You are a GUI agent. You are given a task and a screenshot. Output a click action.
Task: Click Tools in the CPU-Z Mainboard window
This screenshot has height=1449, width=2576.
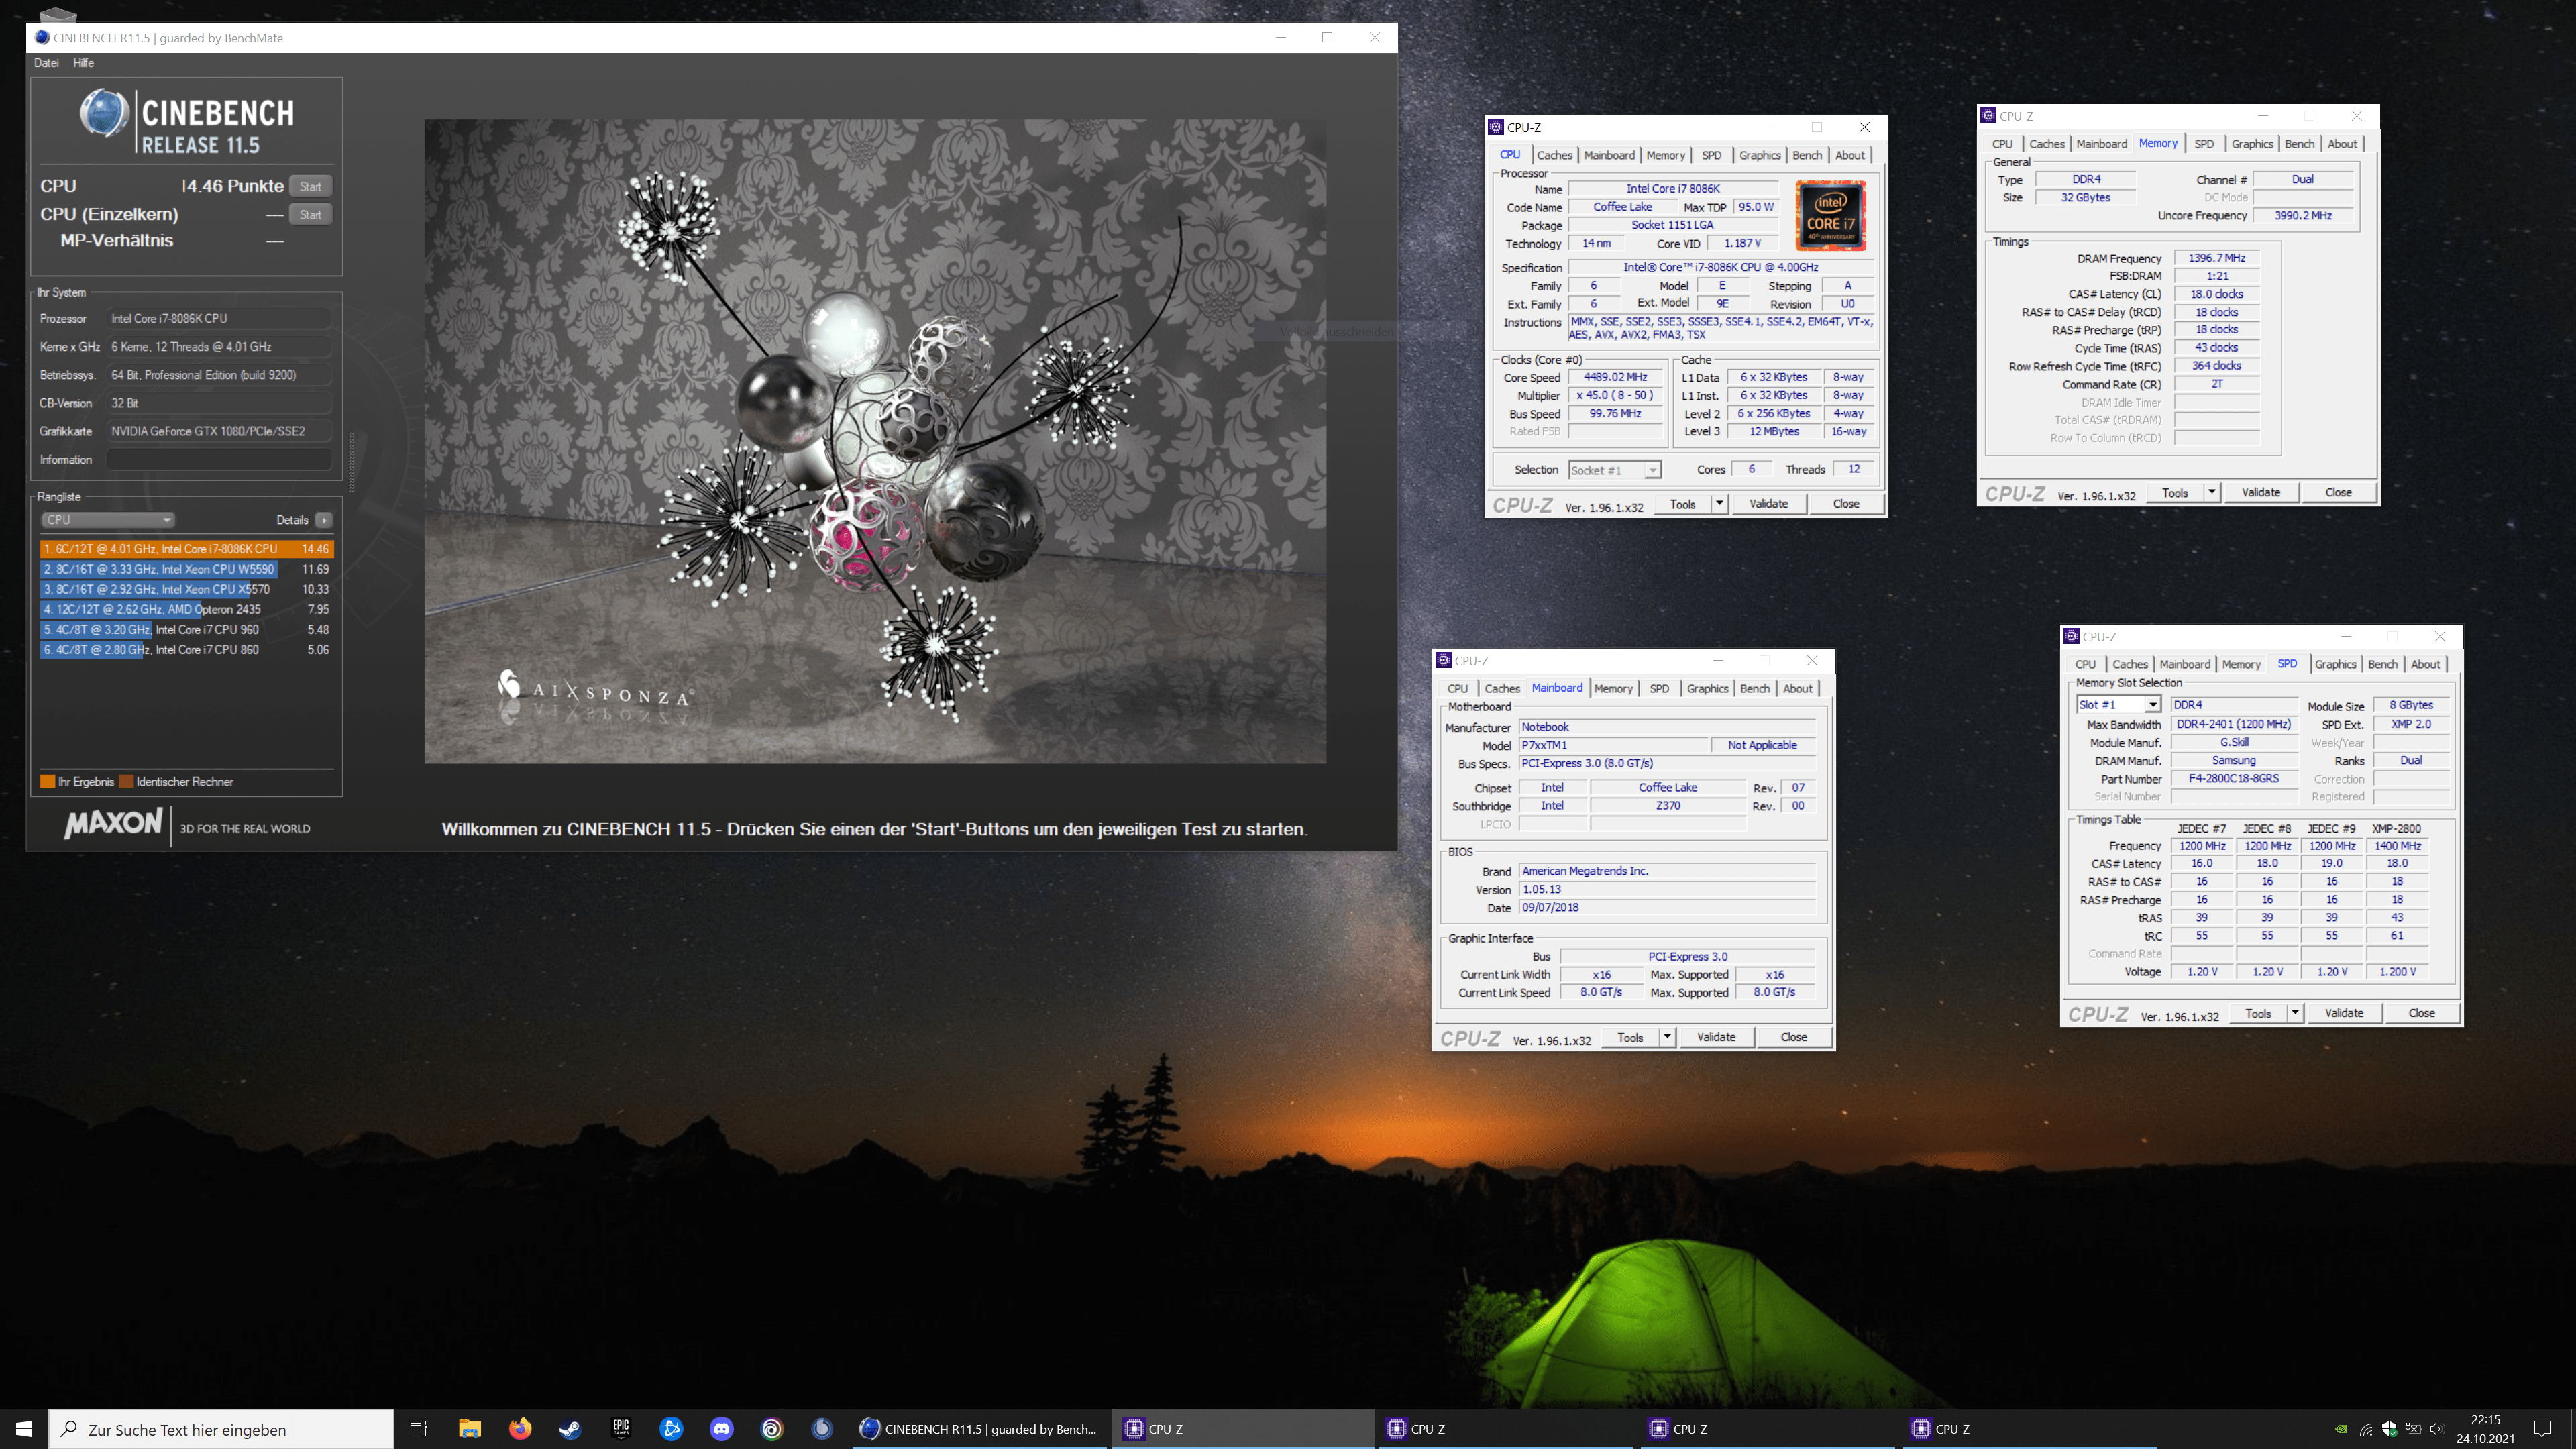(x=1630, y=1037)
